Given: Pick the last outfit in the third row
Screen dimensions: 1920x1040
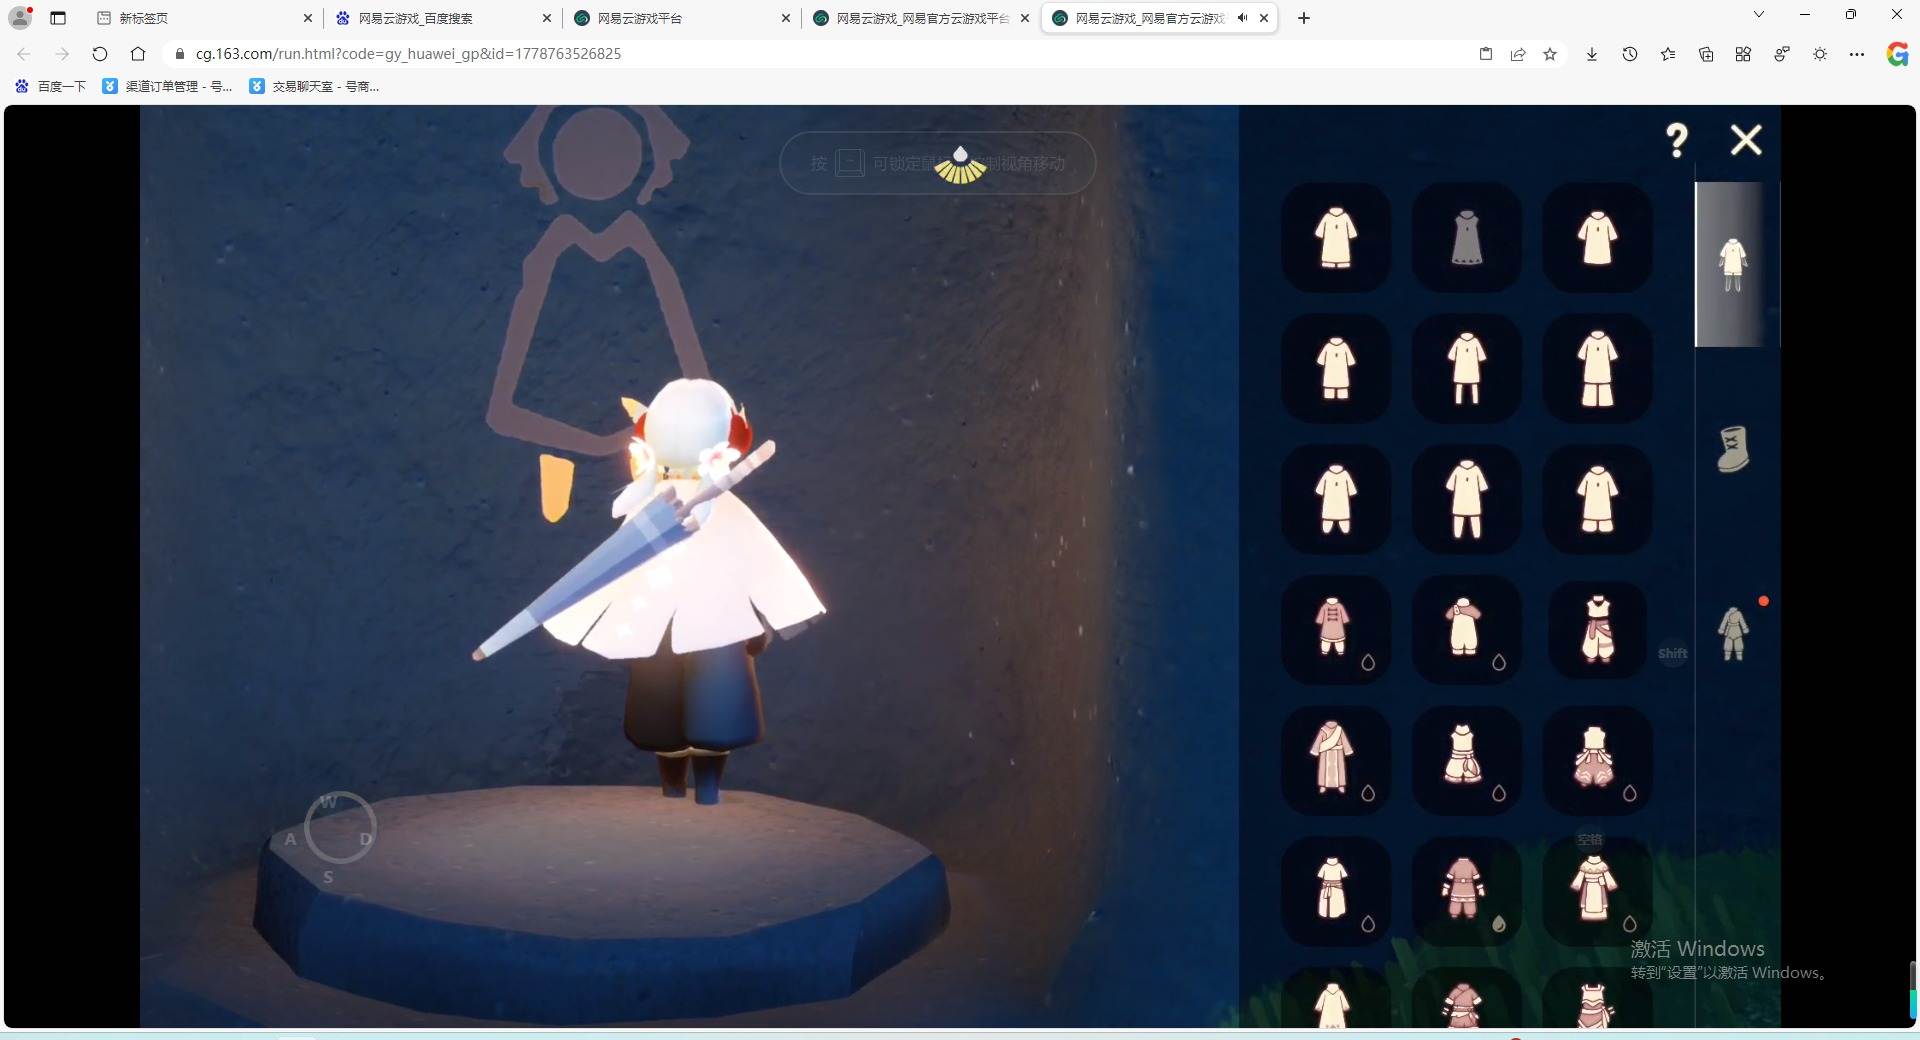Looking at the screenshot, I should pos(1598,499).
